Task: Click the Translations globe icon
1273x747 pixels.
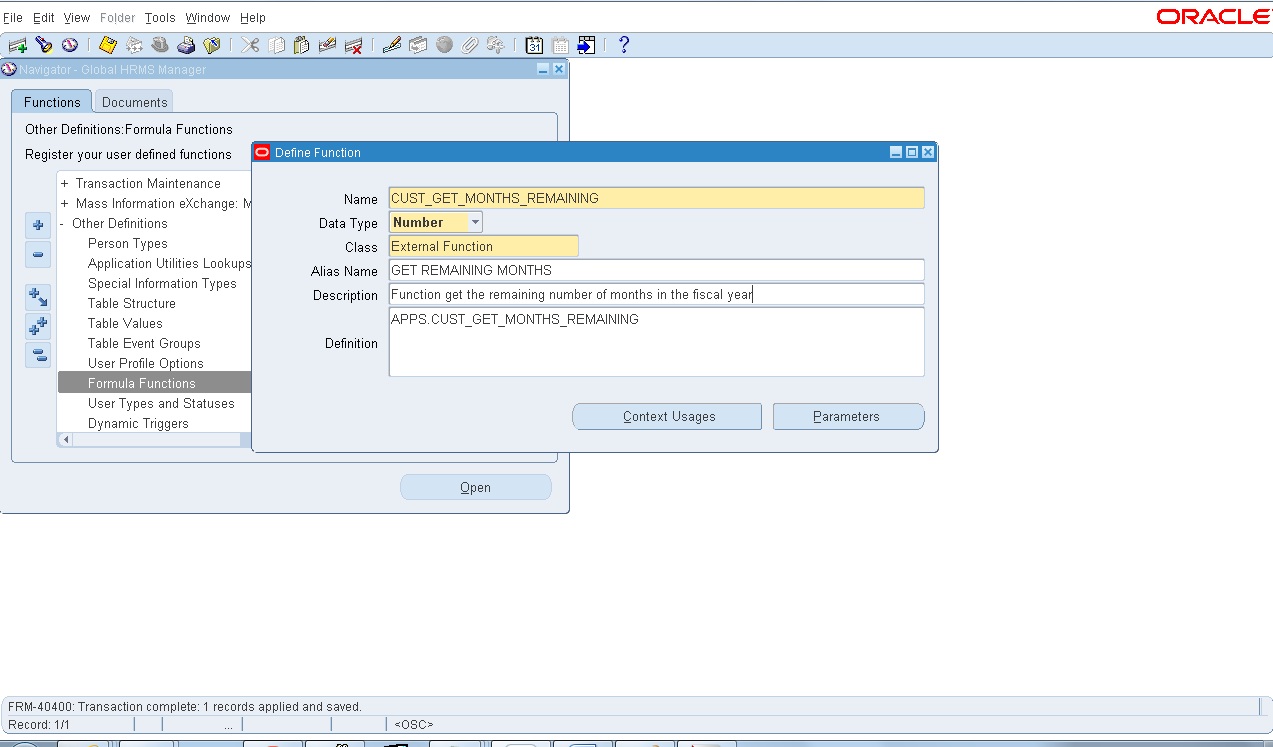Action: tap(444, 45)
